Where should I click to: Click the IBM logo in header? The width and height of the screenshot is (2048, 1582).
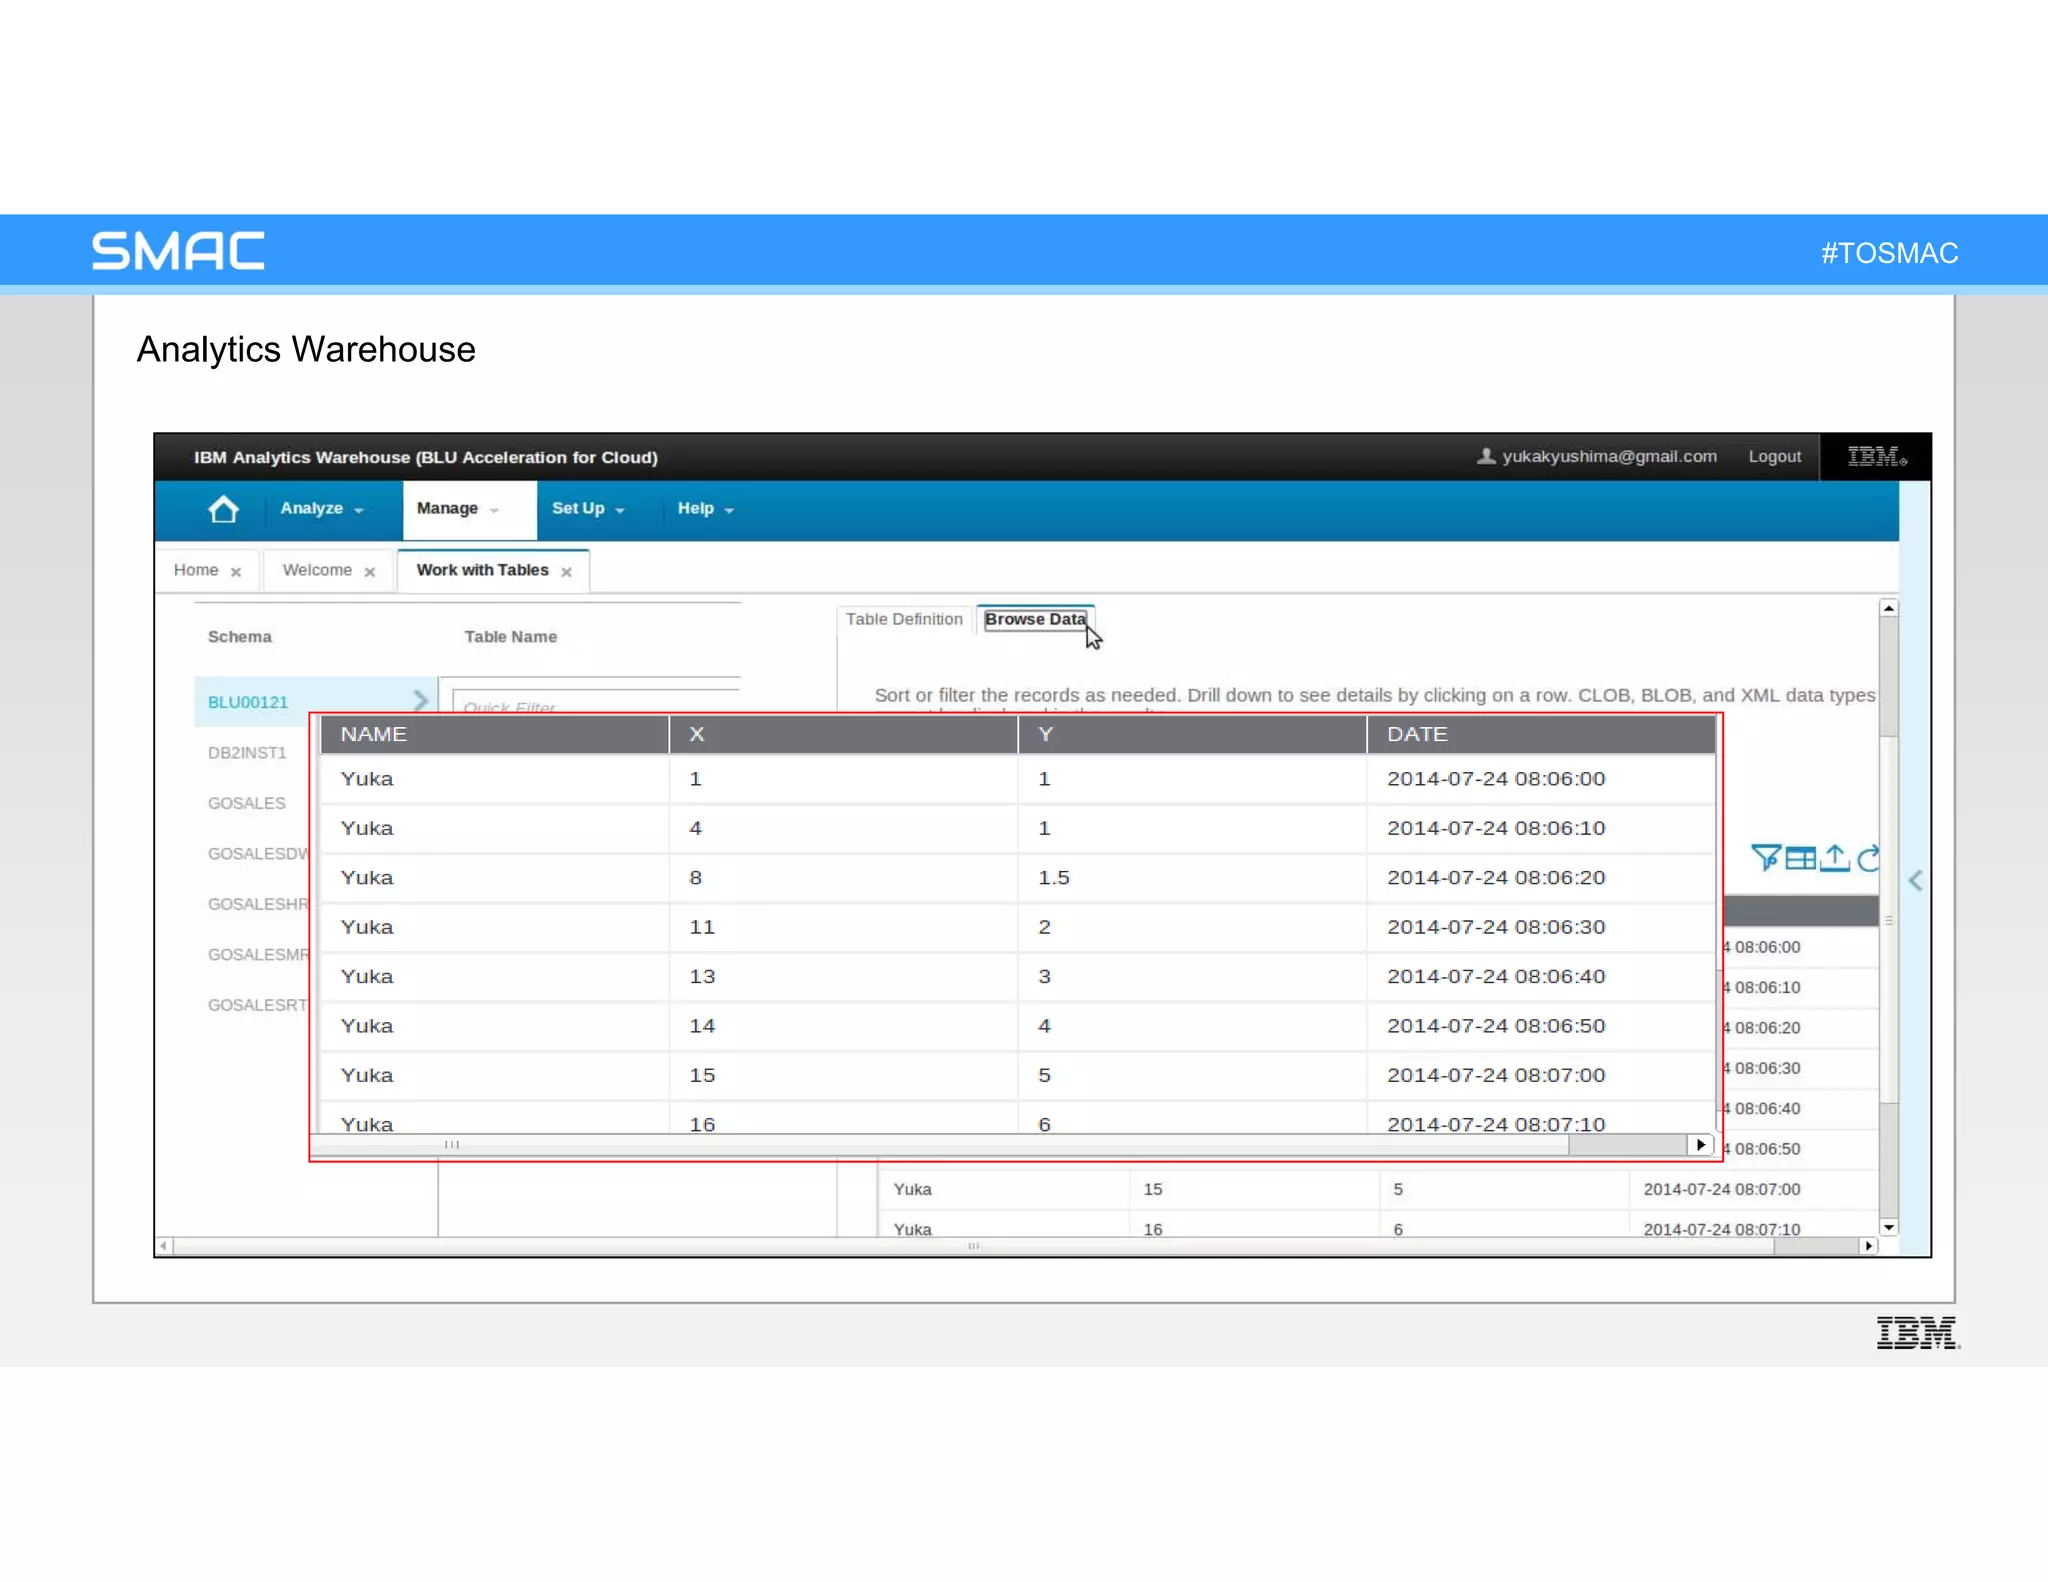coord(1875,457)
